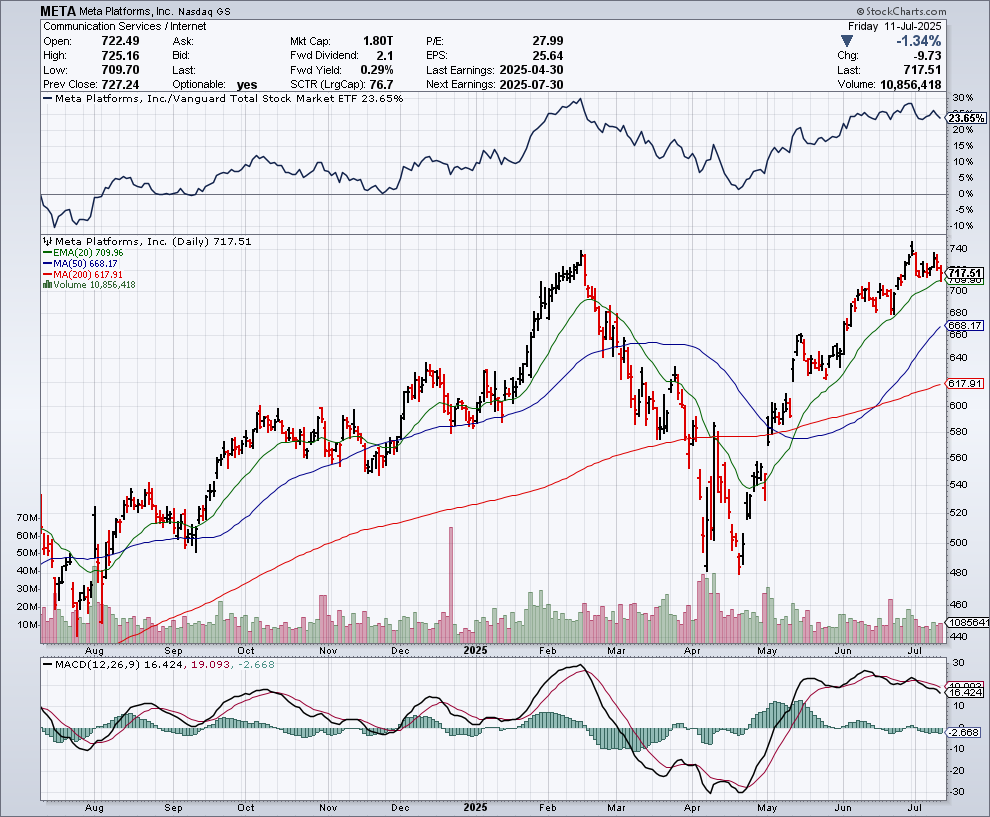Click the down-triangle change indicator icon
This screenshot has height=817, width=990.
[847, 41]
